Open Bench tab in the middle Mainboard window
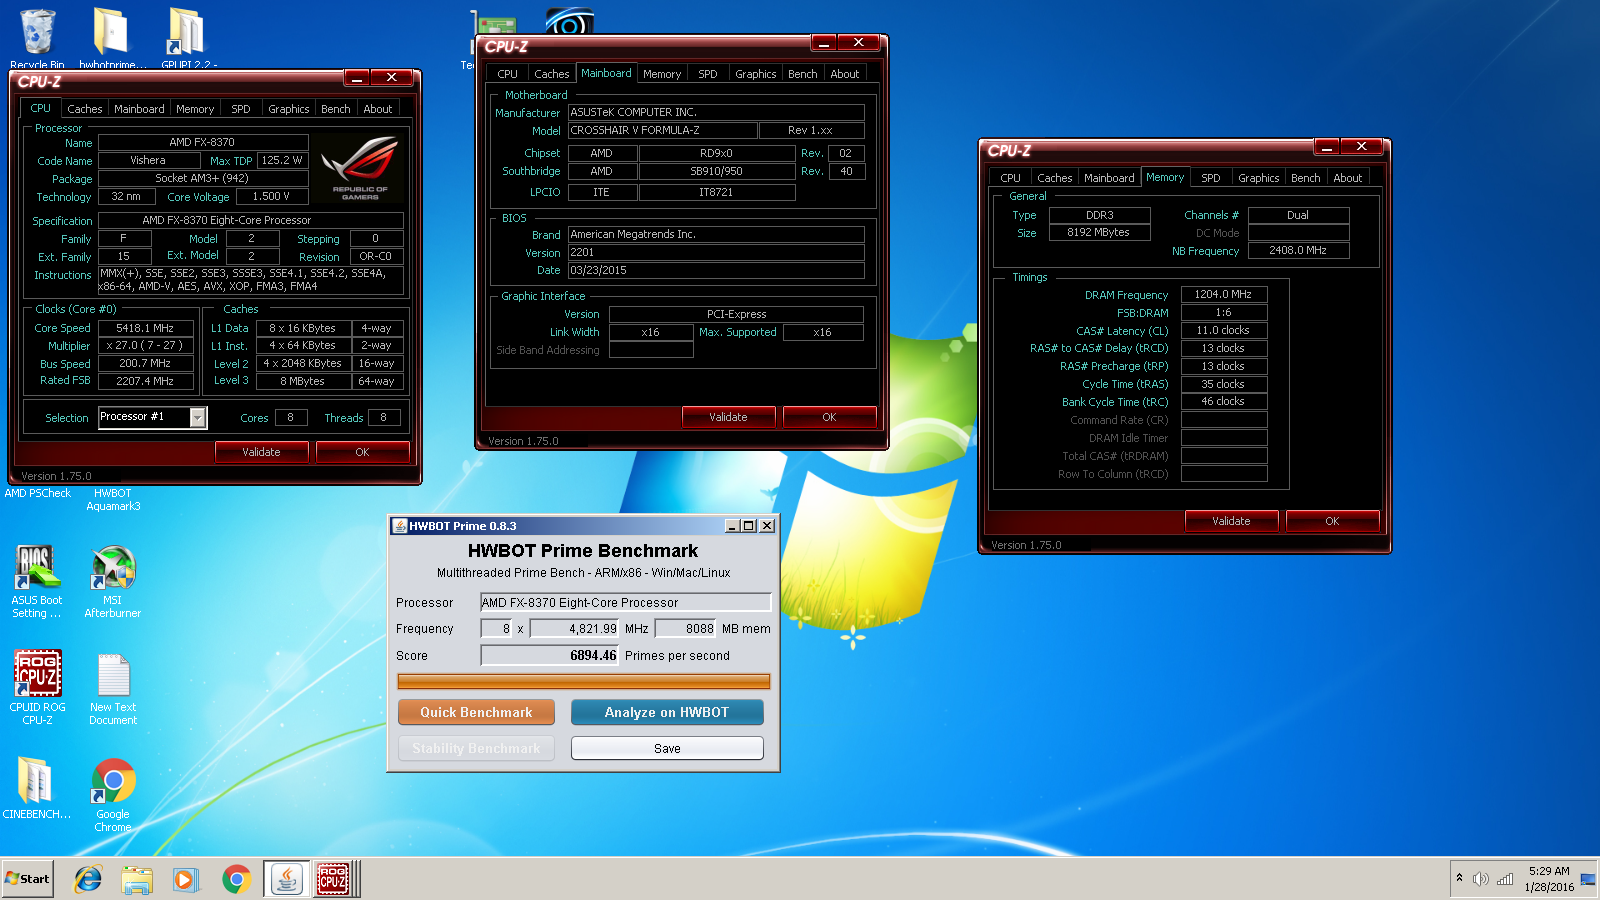Screen dimensions: 1600x900 point(803,74)
